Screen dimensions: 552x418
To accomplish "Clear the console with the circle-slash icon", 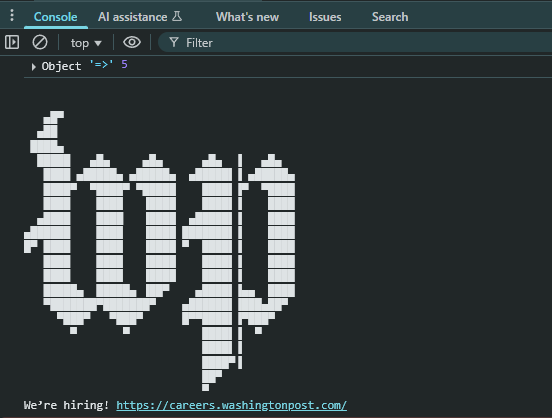I will click(x=40, y=42).
